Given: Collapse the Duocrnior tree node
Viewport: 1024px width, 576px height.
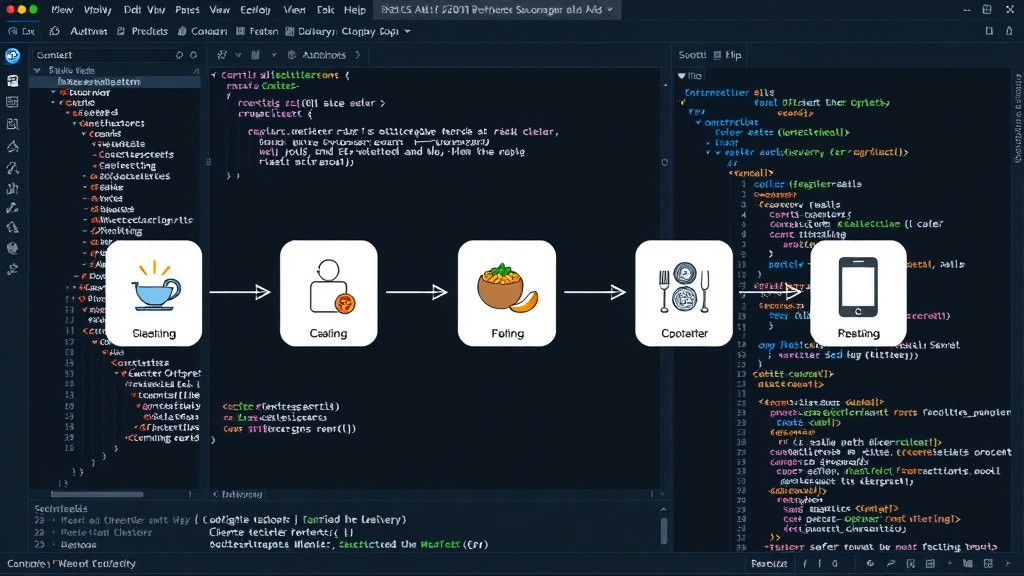Looking at the screenshot, I should [54, 93].
